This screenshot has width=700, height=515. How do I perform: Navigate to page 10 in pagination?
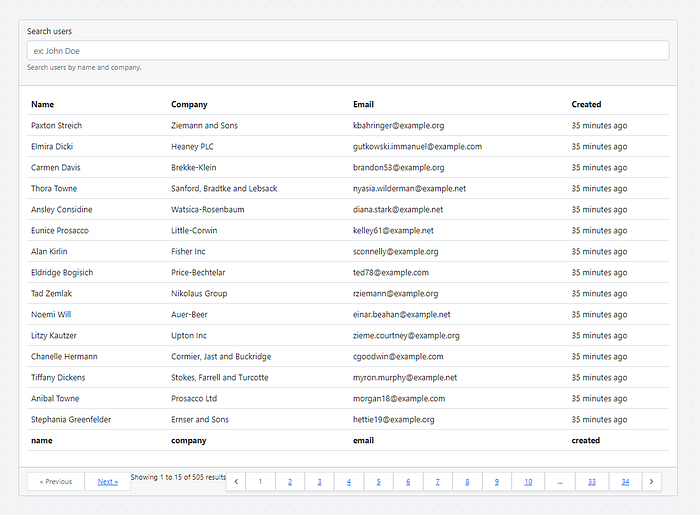point(528,482)
